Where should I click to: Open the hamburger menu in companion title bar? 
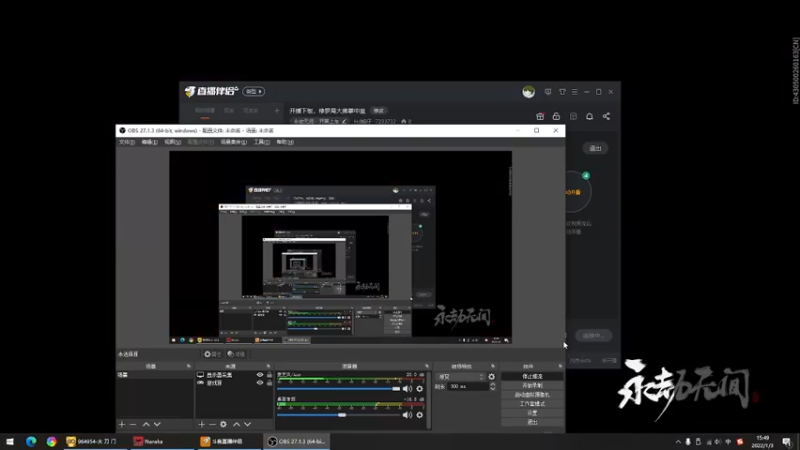575,92
